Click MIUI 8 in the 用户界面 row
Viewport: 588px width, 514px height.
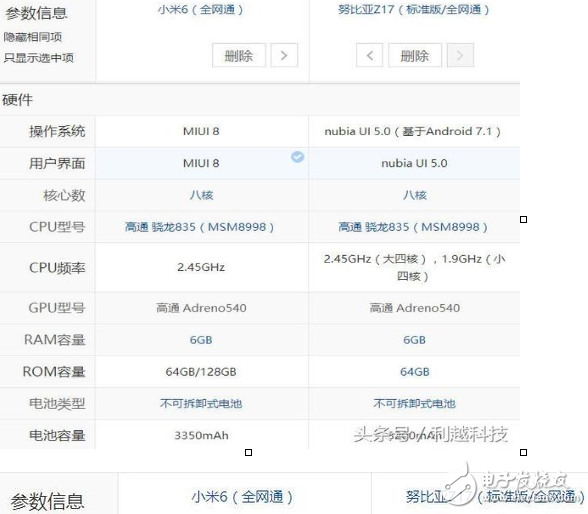click(x=201, y=163)
